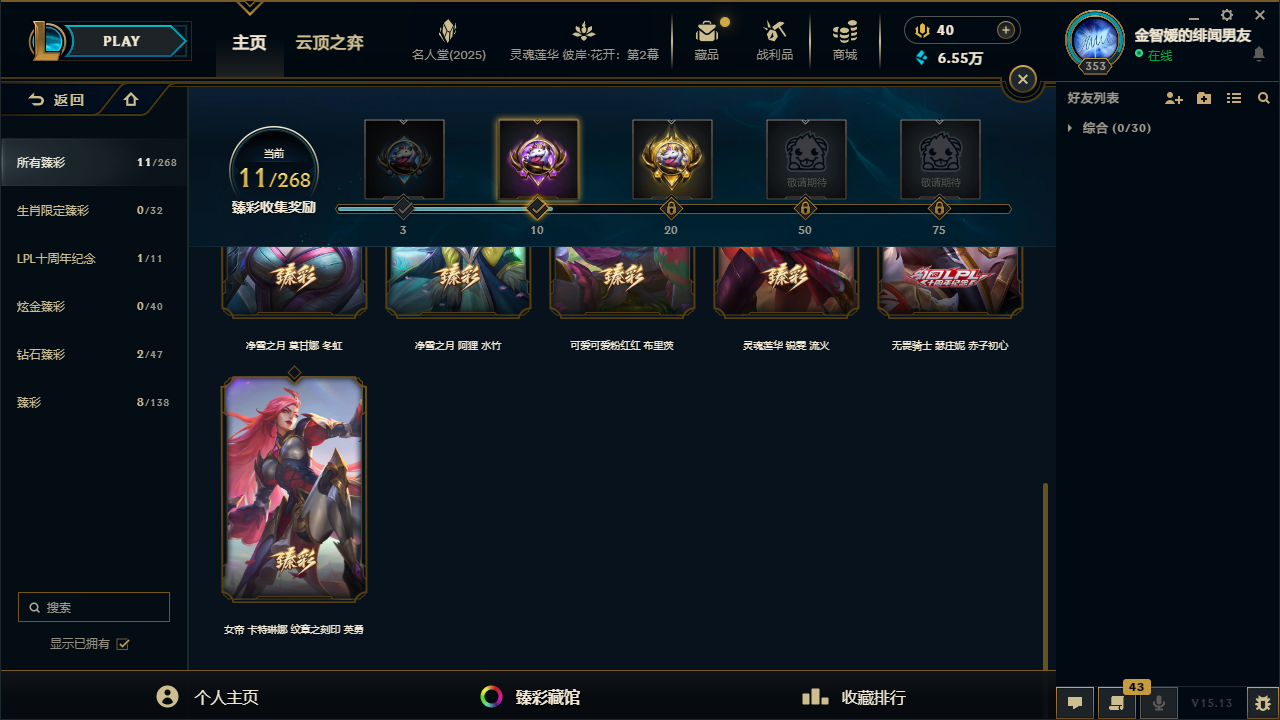Open friend list sorting options icon
1280x720 pixels.
(1234, 98)
